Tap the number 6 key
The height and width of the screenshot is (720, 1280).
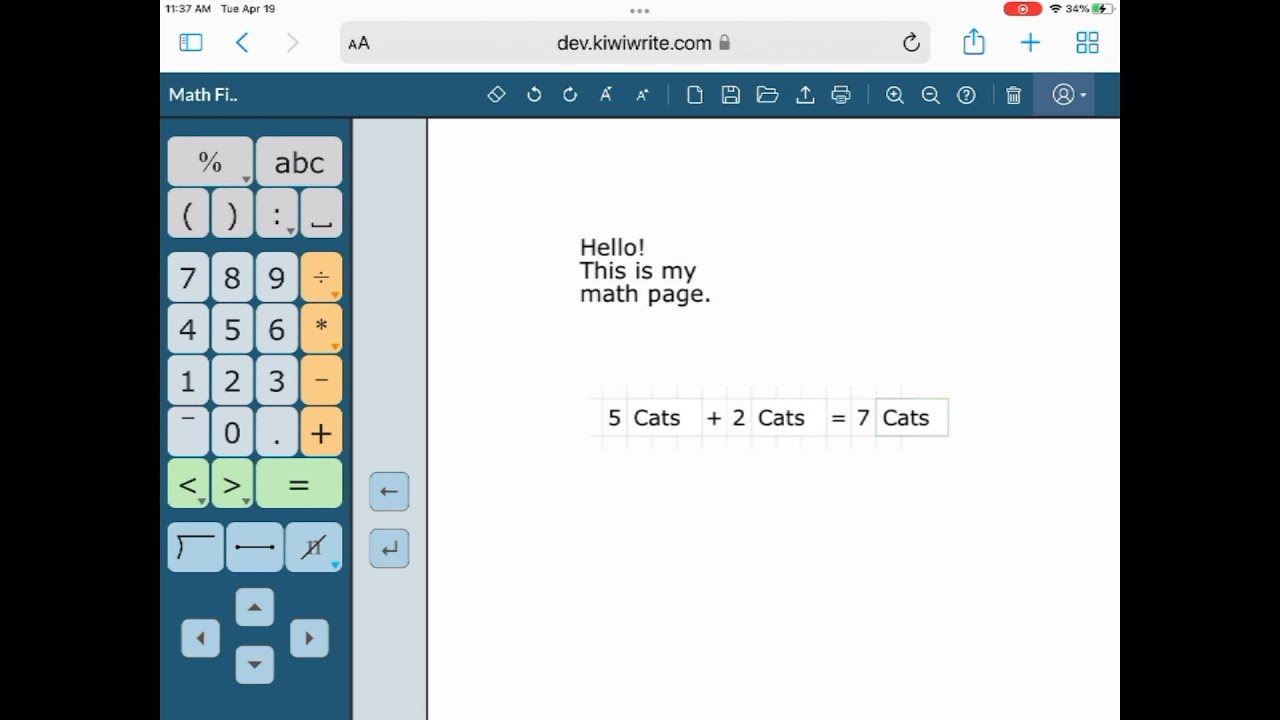pos(277,329)
